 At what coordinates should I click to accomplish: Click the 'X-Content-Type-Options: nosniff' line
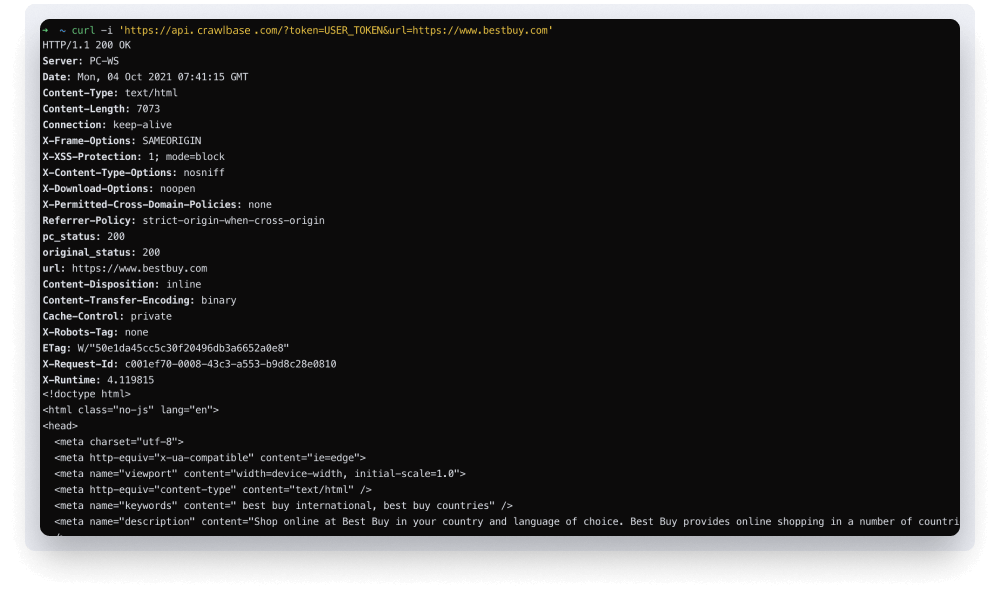133,173
